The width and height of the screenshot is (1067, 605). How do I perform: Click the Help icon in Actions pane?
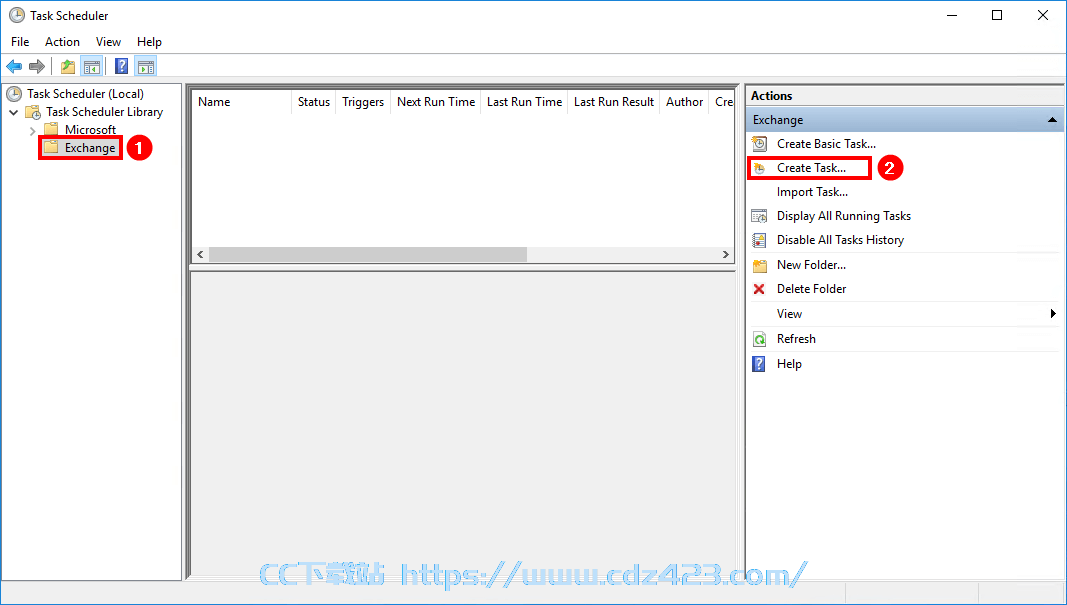(759, 364)
